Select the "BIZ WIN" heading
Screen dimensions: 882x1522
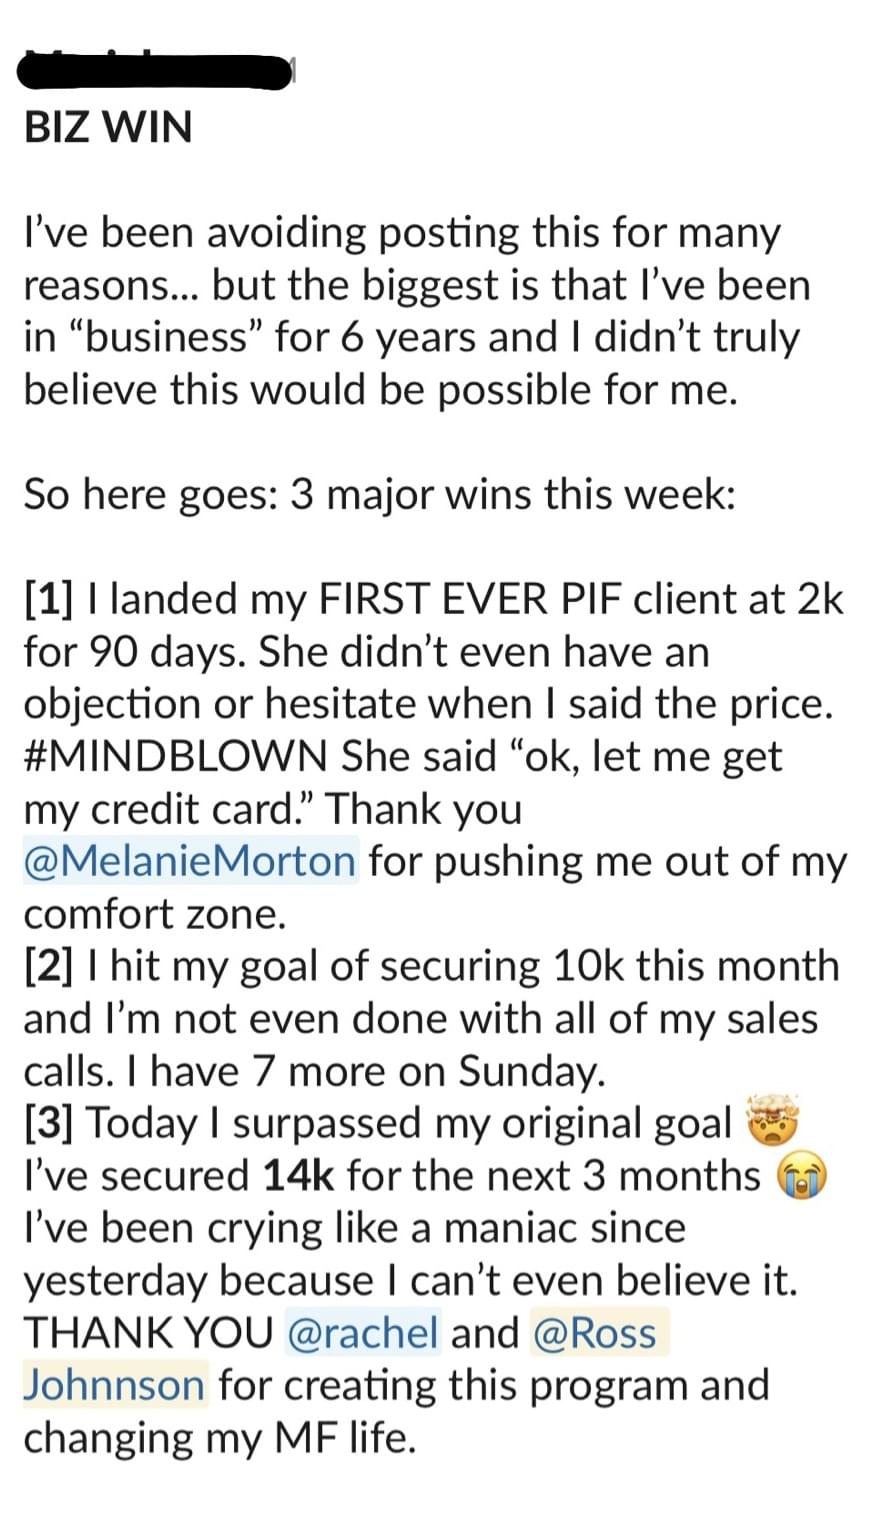click(108, 128)
